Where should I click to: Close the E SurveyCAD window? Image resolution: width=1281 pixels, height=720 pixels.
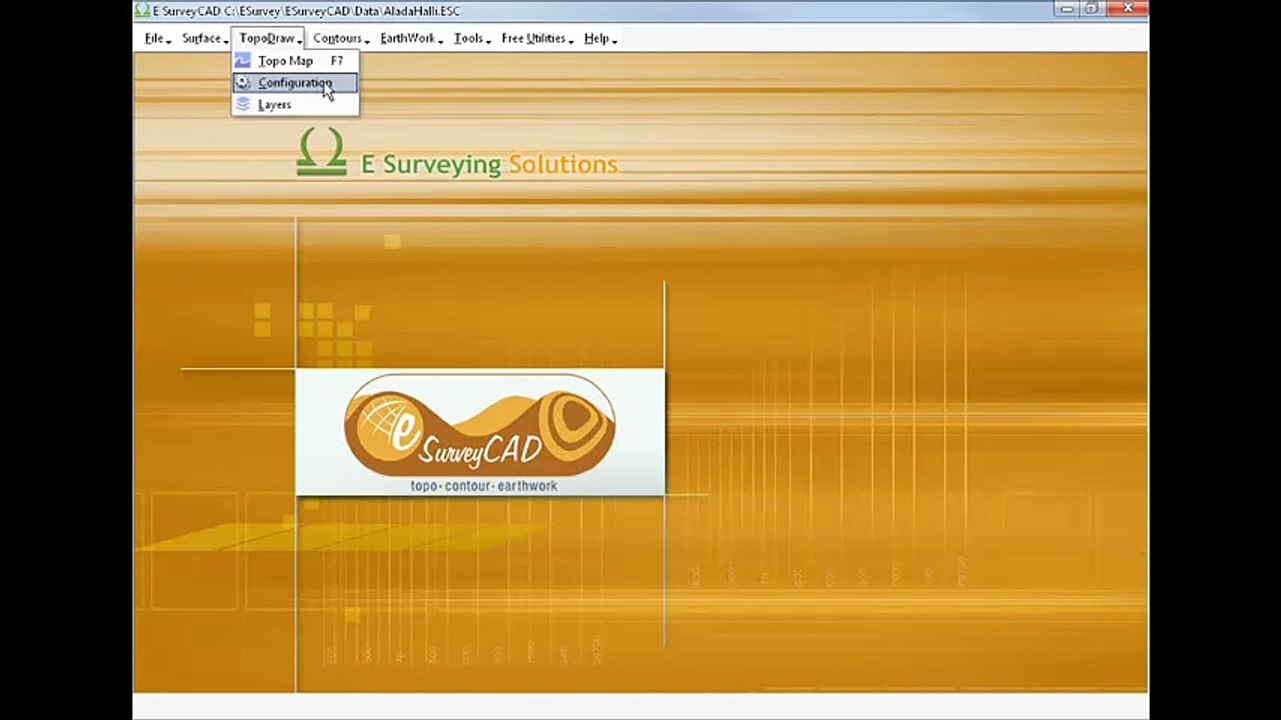pyautogui.click(x=1127, y=9)
